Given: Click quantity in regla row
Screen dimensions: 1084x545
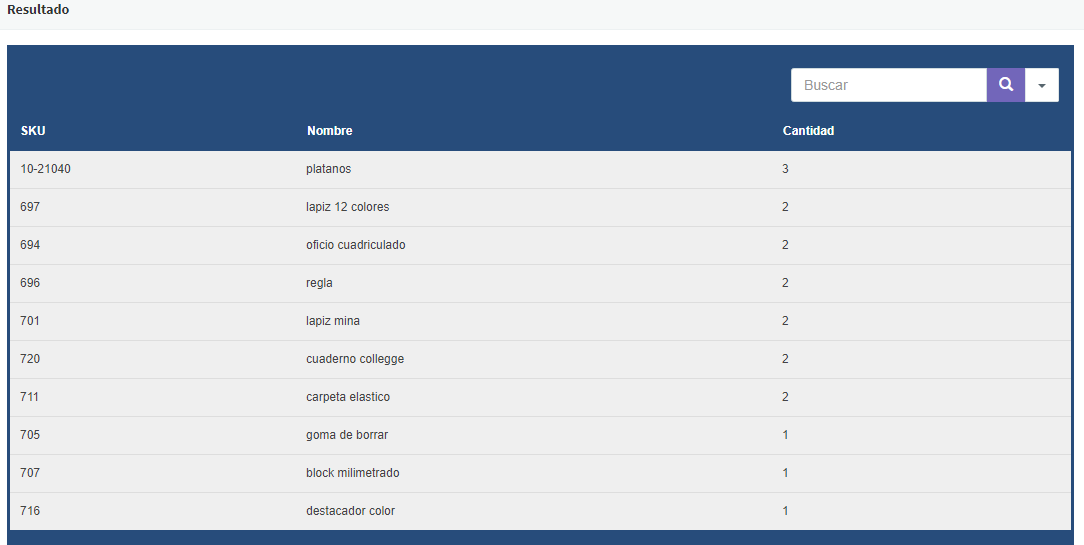Looking at the screenshot, I should click(785, 283).
